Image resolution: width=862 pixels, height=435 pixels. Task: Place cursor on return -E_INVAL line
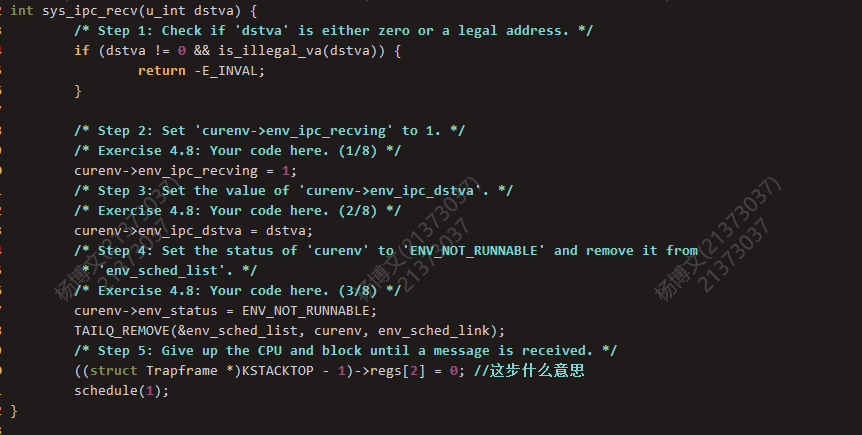click(x=201, y=71)
